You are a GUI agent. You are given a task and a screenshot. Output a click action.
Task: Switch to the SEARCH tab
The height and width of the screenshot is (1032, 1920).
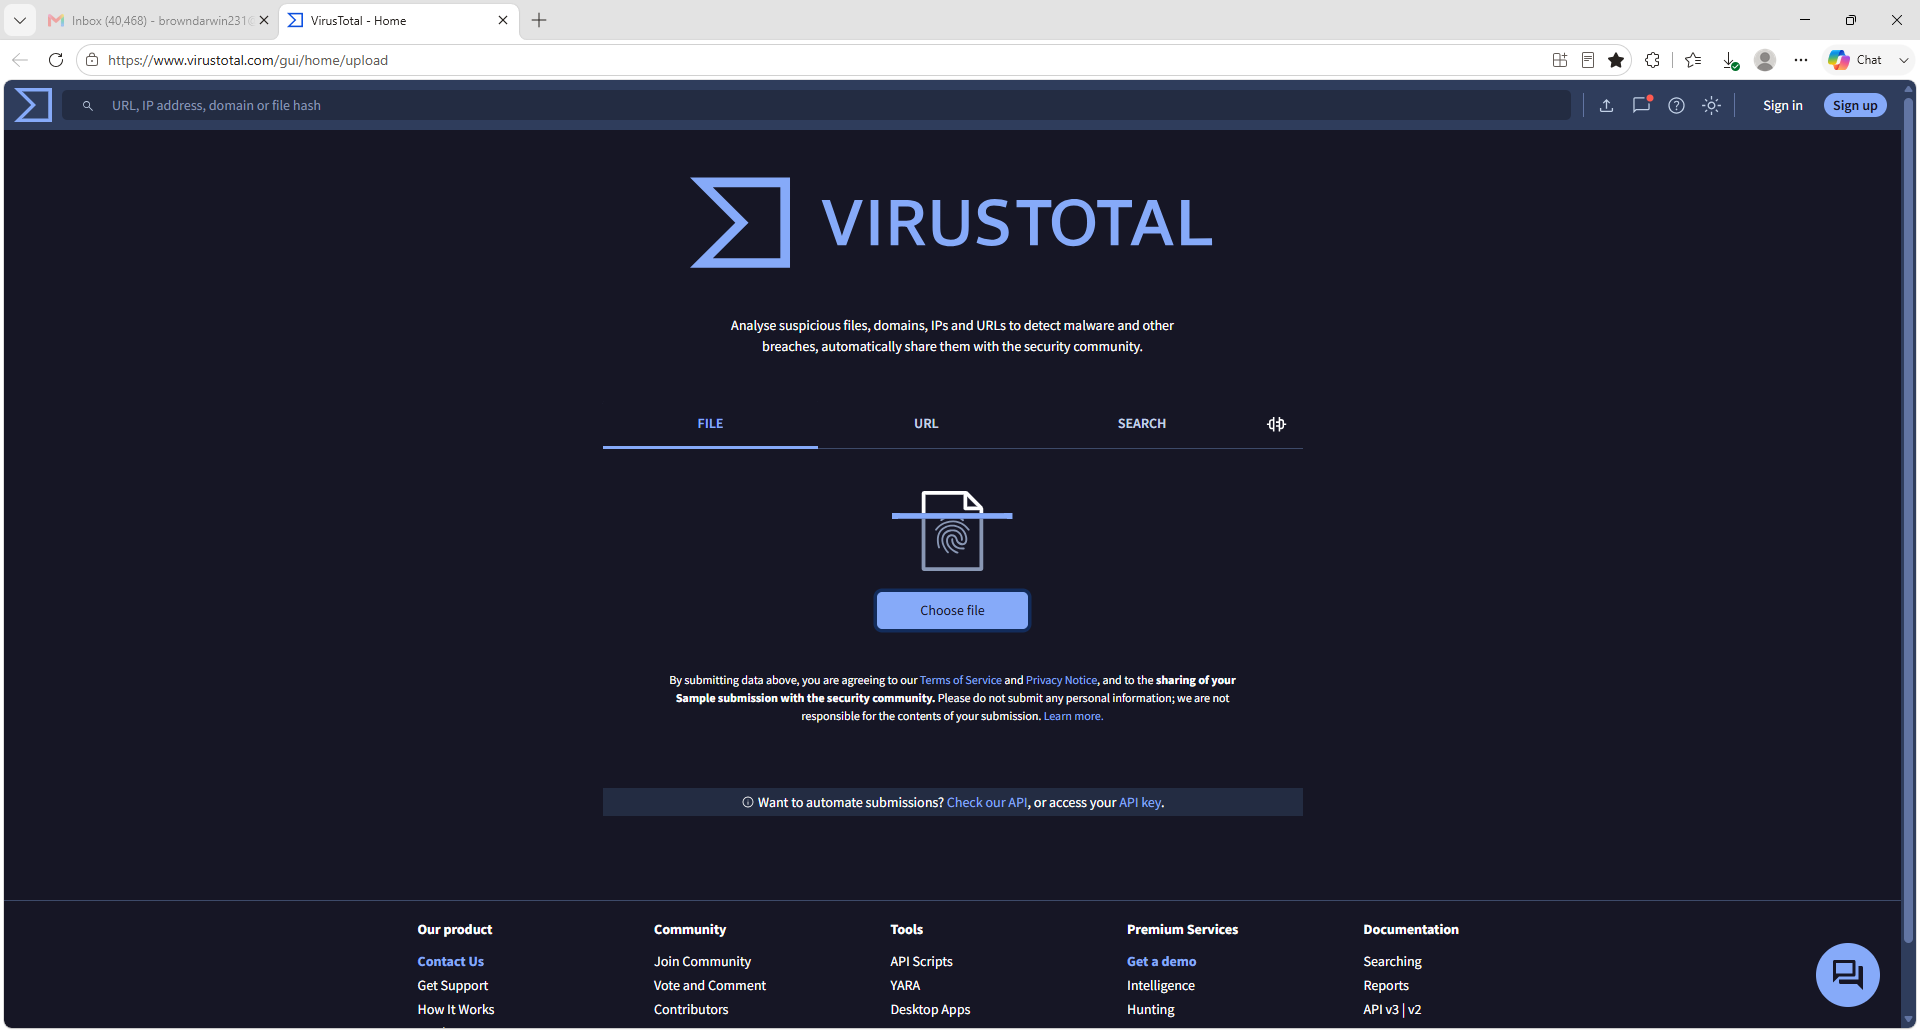pyautogui.click(x=1142, y=424)
